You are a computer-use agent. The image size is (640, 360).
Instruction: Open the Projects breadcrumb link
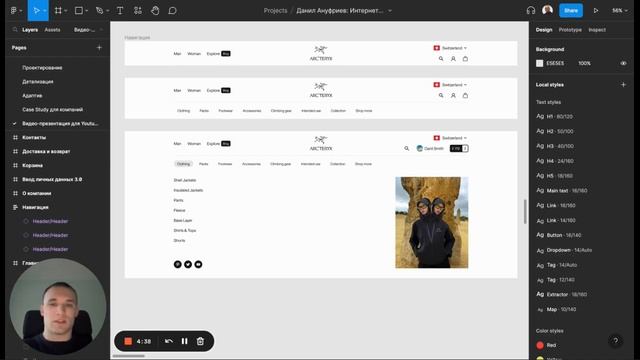(x=275, y=11)
